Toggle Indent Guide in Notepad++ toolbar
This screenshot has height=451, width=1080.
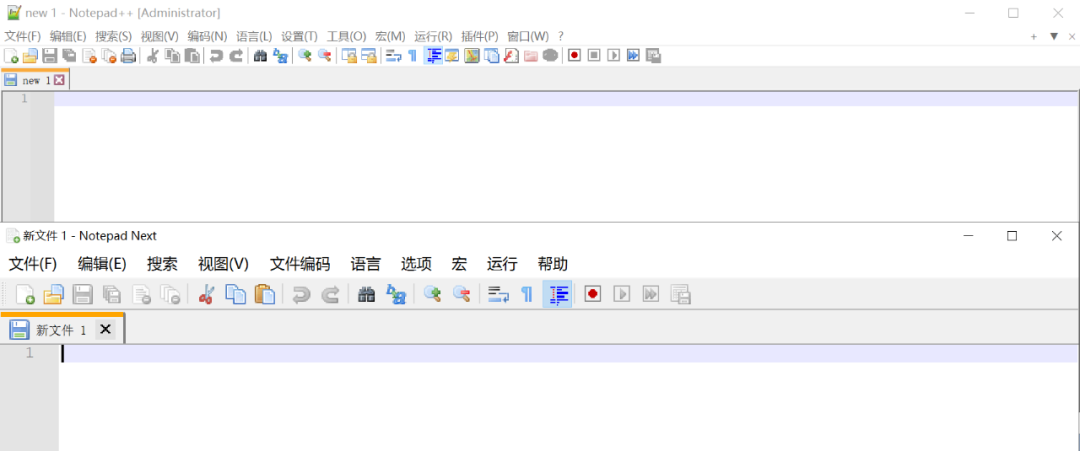[x=432, y=56]
